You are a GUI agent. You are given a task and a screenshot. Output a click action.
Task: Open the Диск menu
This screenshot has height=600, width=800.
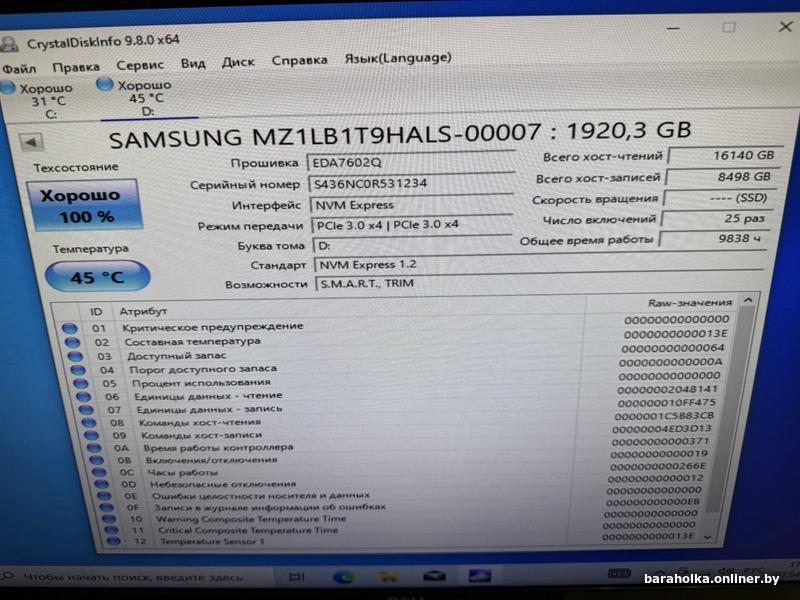click(238, 62)
